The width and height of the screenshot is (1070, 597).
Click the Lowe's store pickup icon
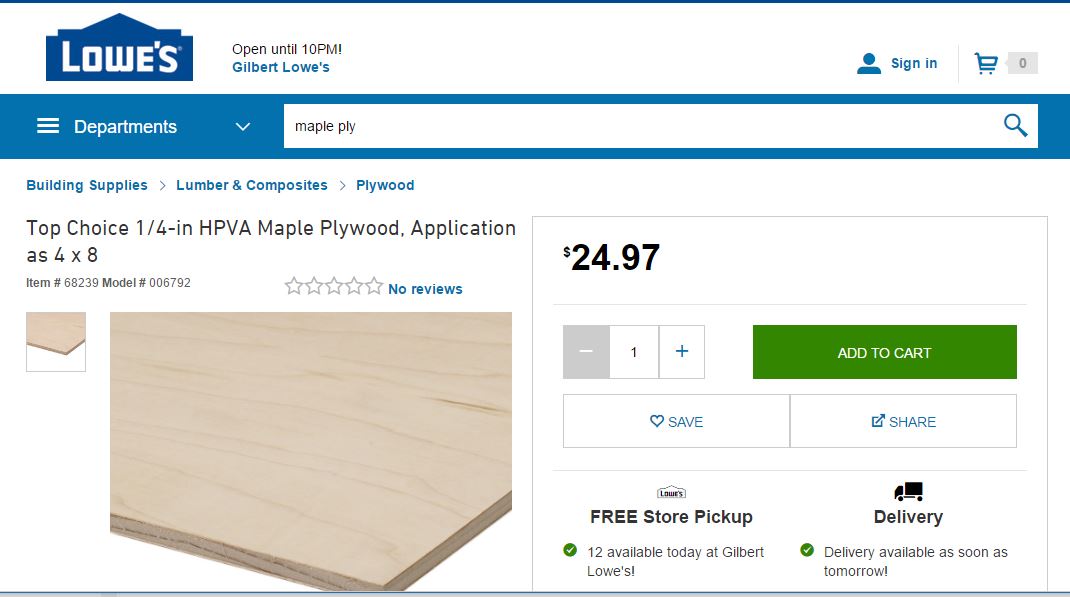coord(670,491)
